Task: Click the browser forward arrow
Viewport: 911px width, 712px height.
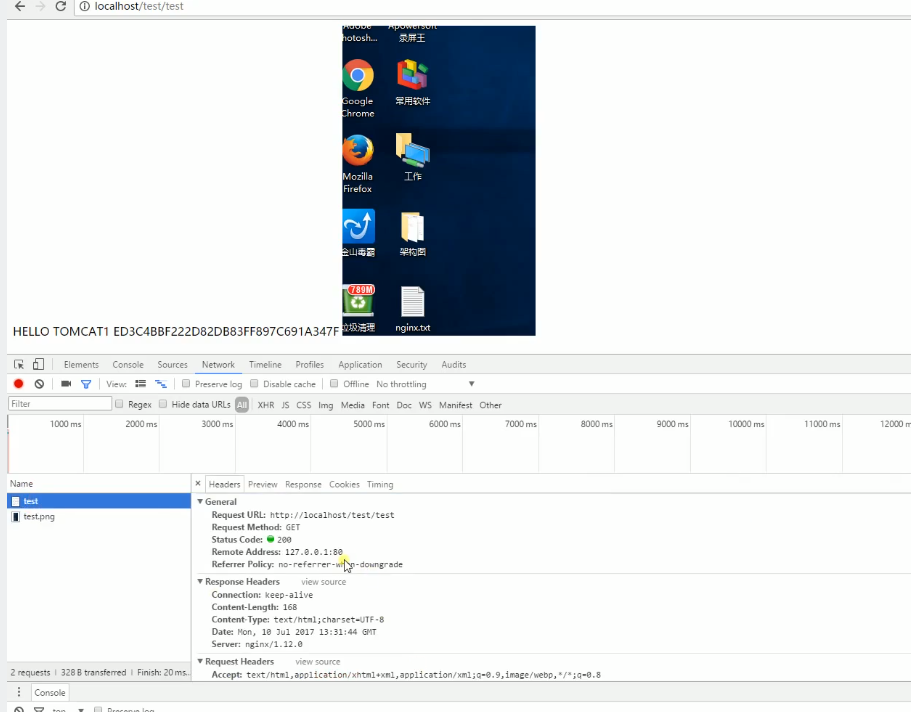Action: [40, 6]
